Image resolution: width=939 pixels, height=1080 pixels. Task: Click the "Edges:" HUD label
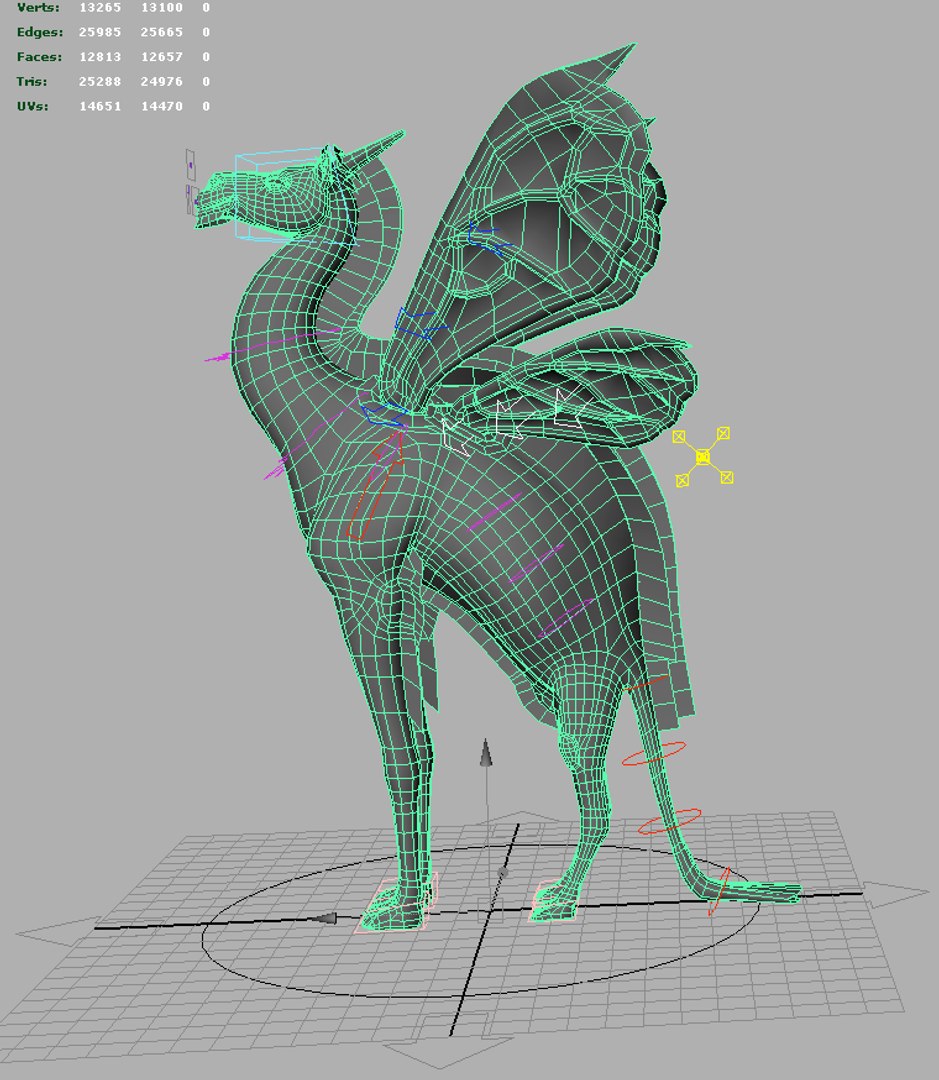pyautogui.click(x=40, y=32)
